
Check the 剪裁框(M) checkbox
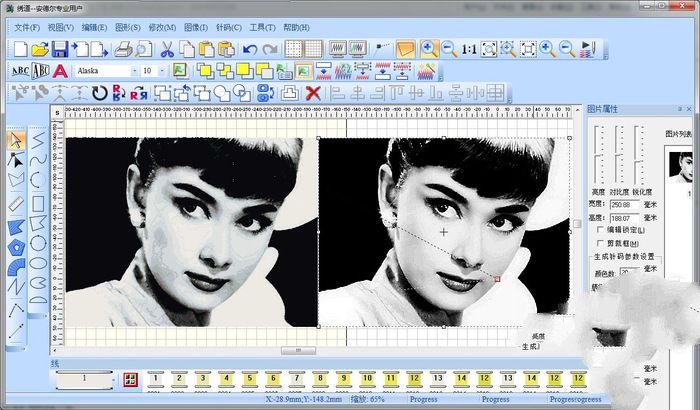tap(600, 243)
